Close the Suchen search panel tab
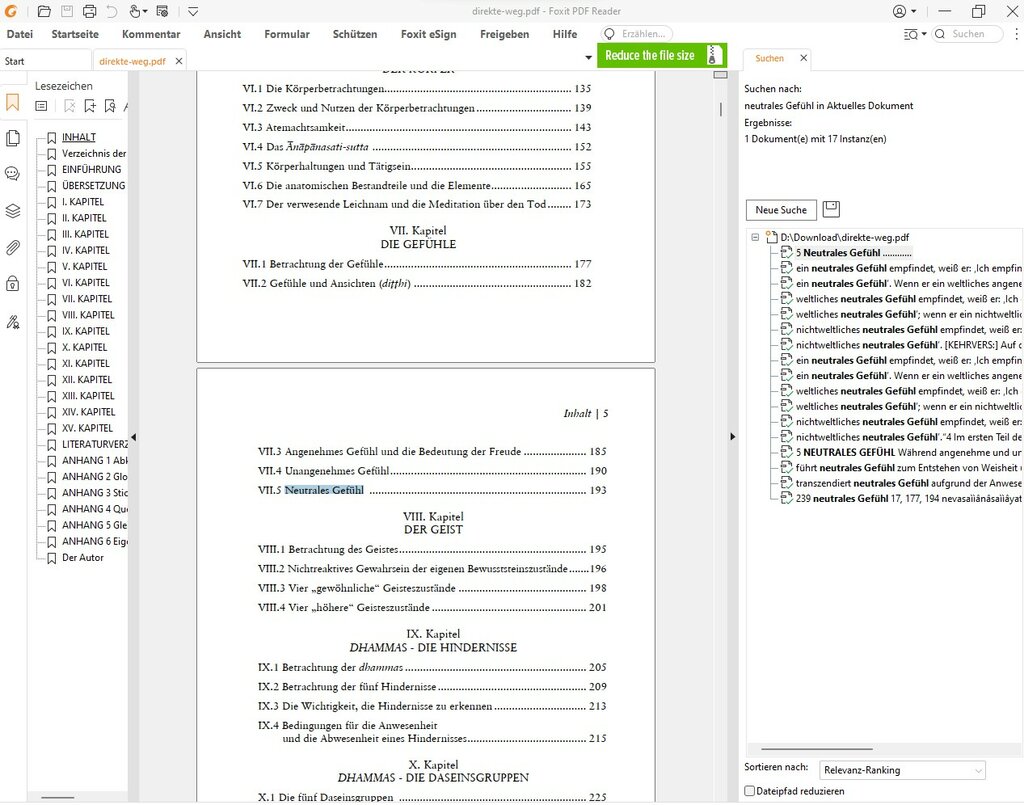Screen dimensions: 1024x805 tap(804, 58)
